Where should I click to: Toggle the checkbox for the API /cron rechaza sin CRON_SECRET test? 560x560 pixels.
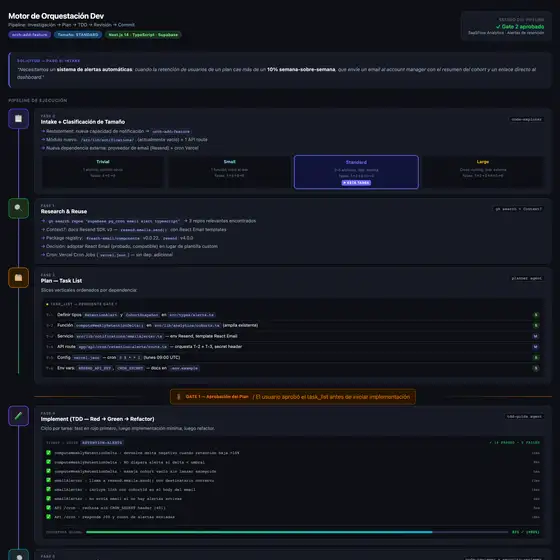point(49,507)
